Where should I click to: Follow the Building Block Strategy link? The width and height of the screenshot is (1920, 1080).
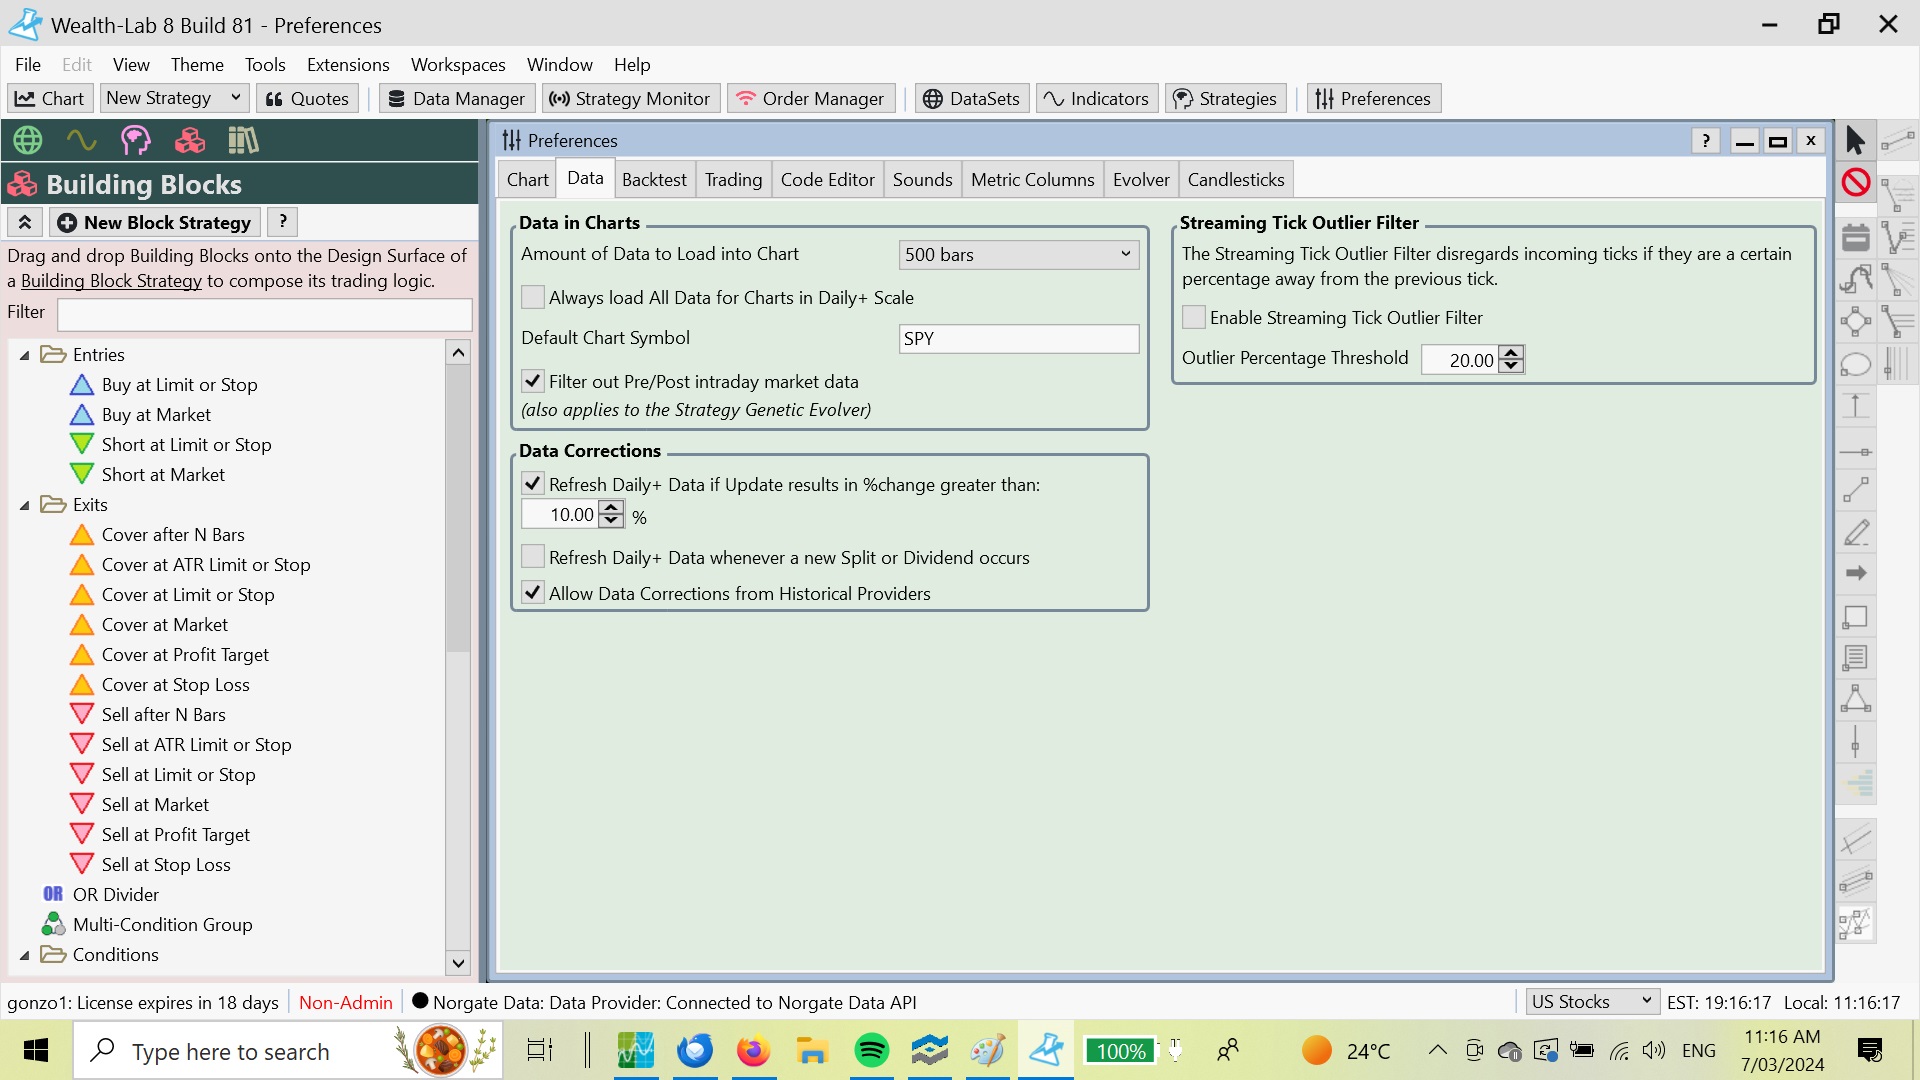click(111, 281)
